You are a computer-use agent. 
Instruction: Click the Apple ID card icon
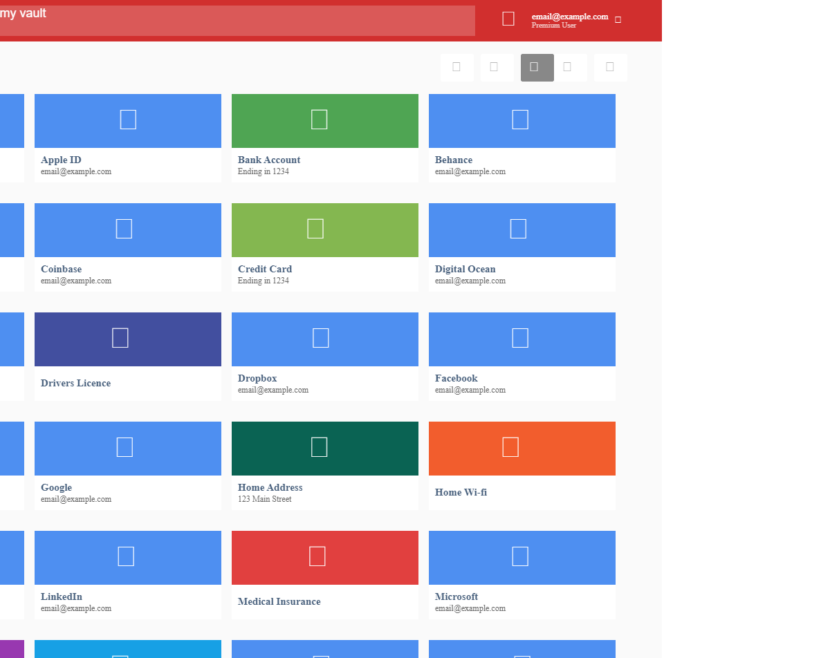(128, 120)
